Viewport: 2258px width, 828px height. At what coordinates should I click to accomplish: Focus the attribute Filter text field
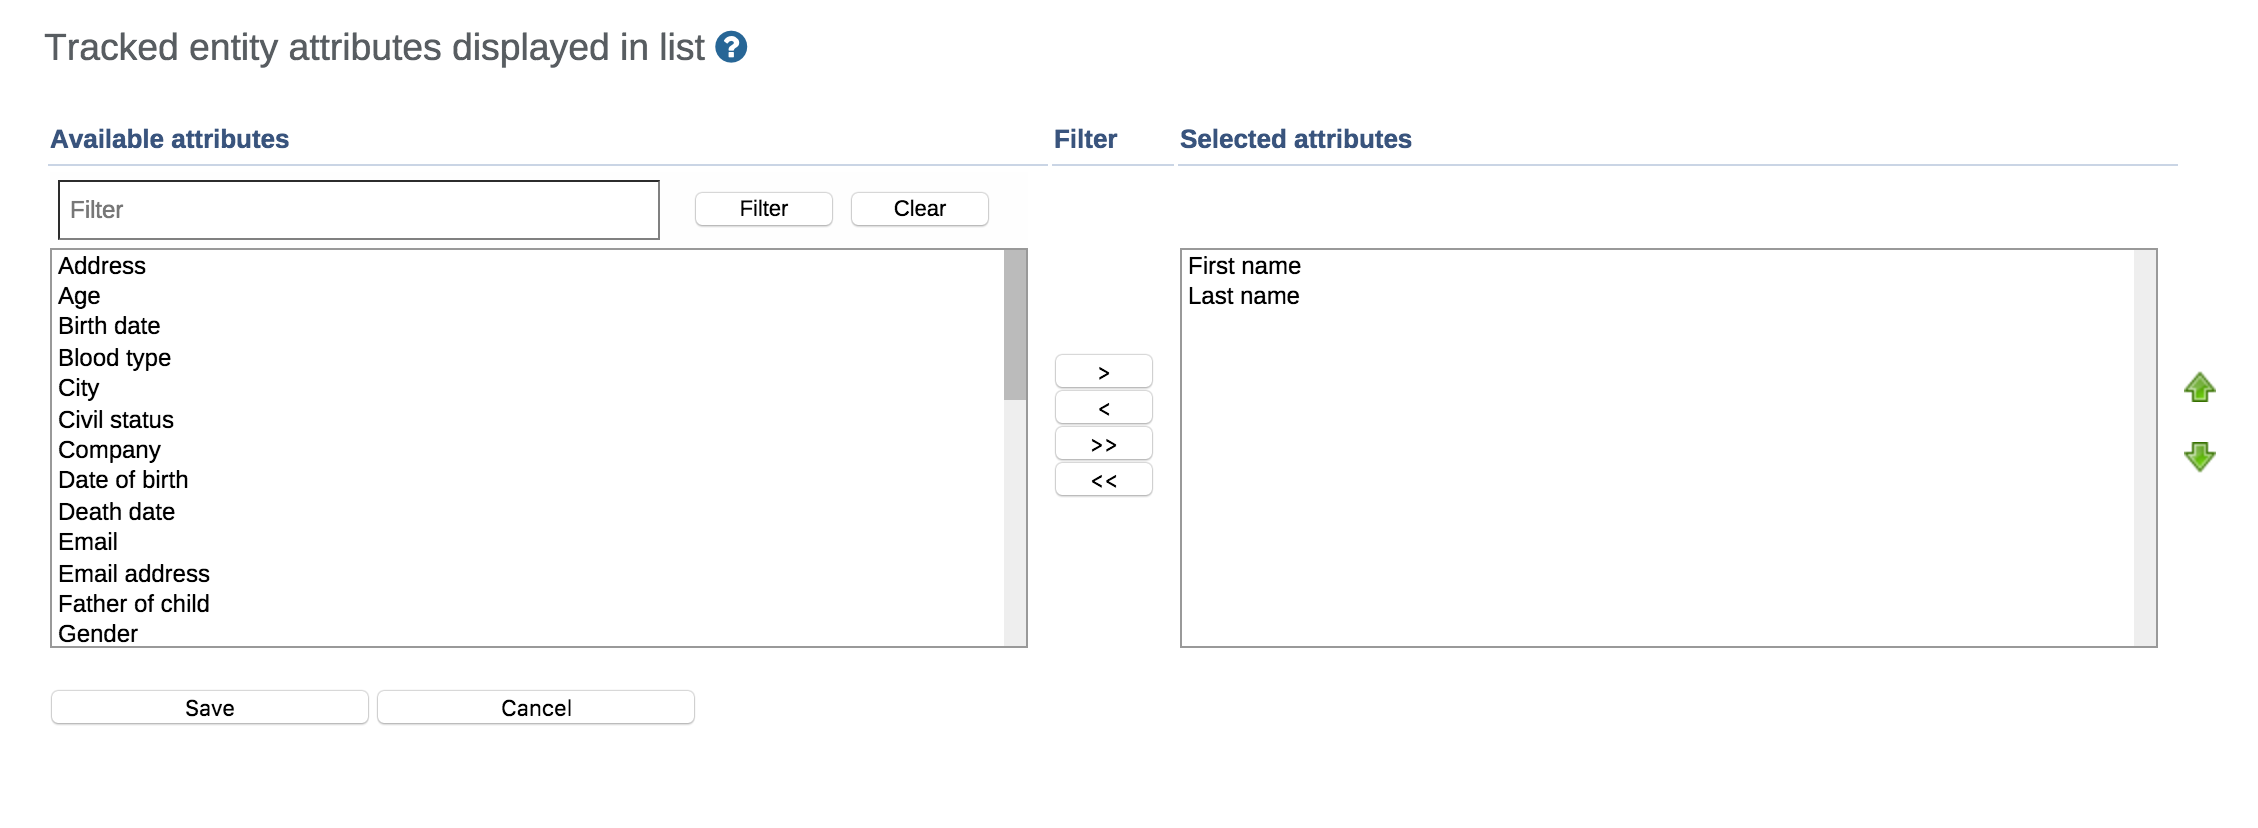359,210
